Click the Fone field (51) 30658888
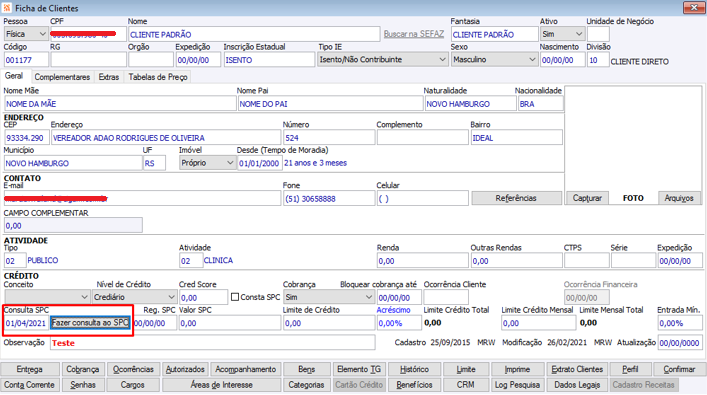 329,198
